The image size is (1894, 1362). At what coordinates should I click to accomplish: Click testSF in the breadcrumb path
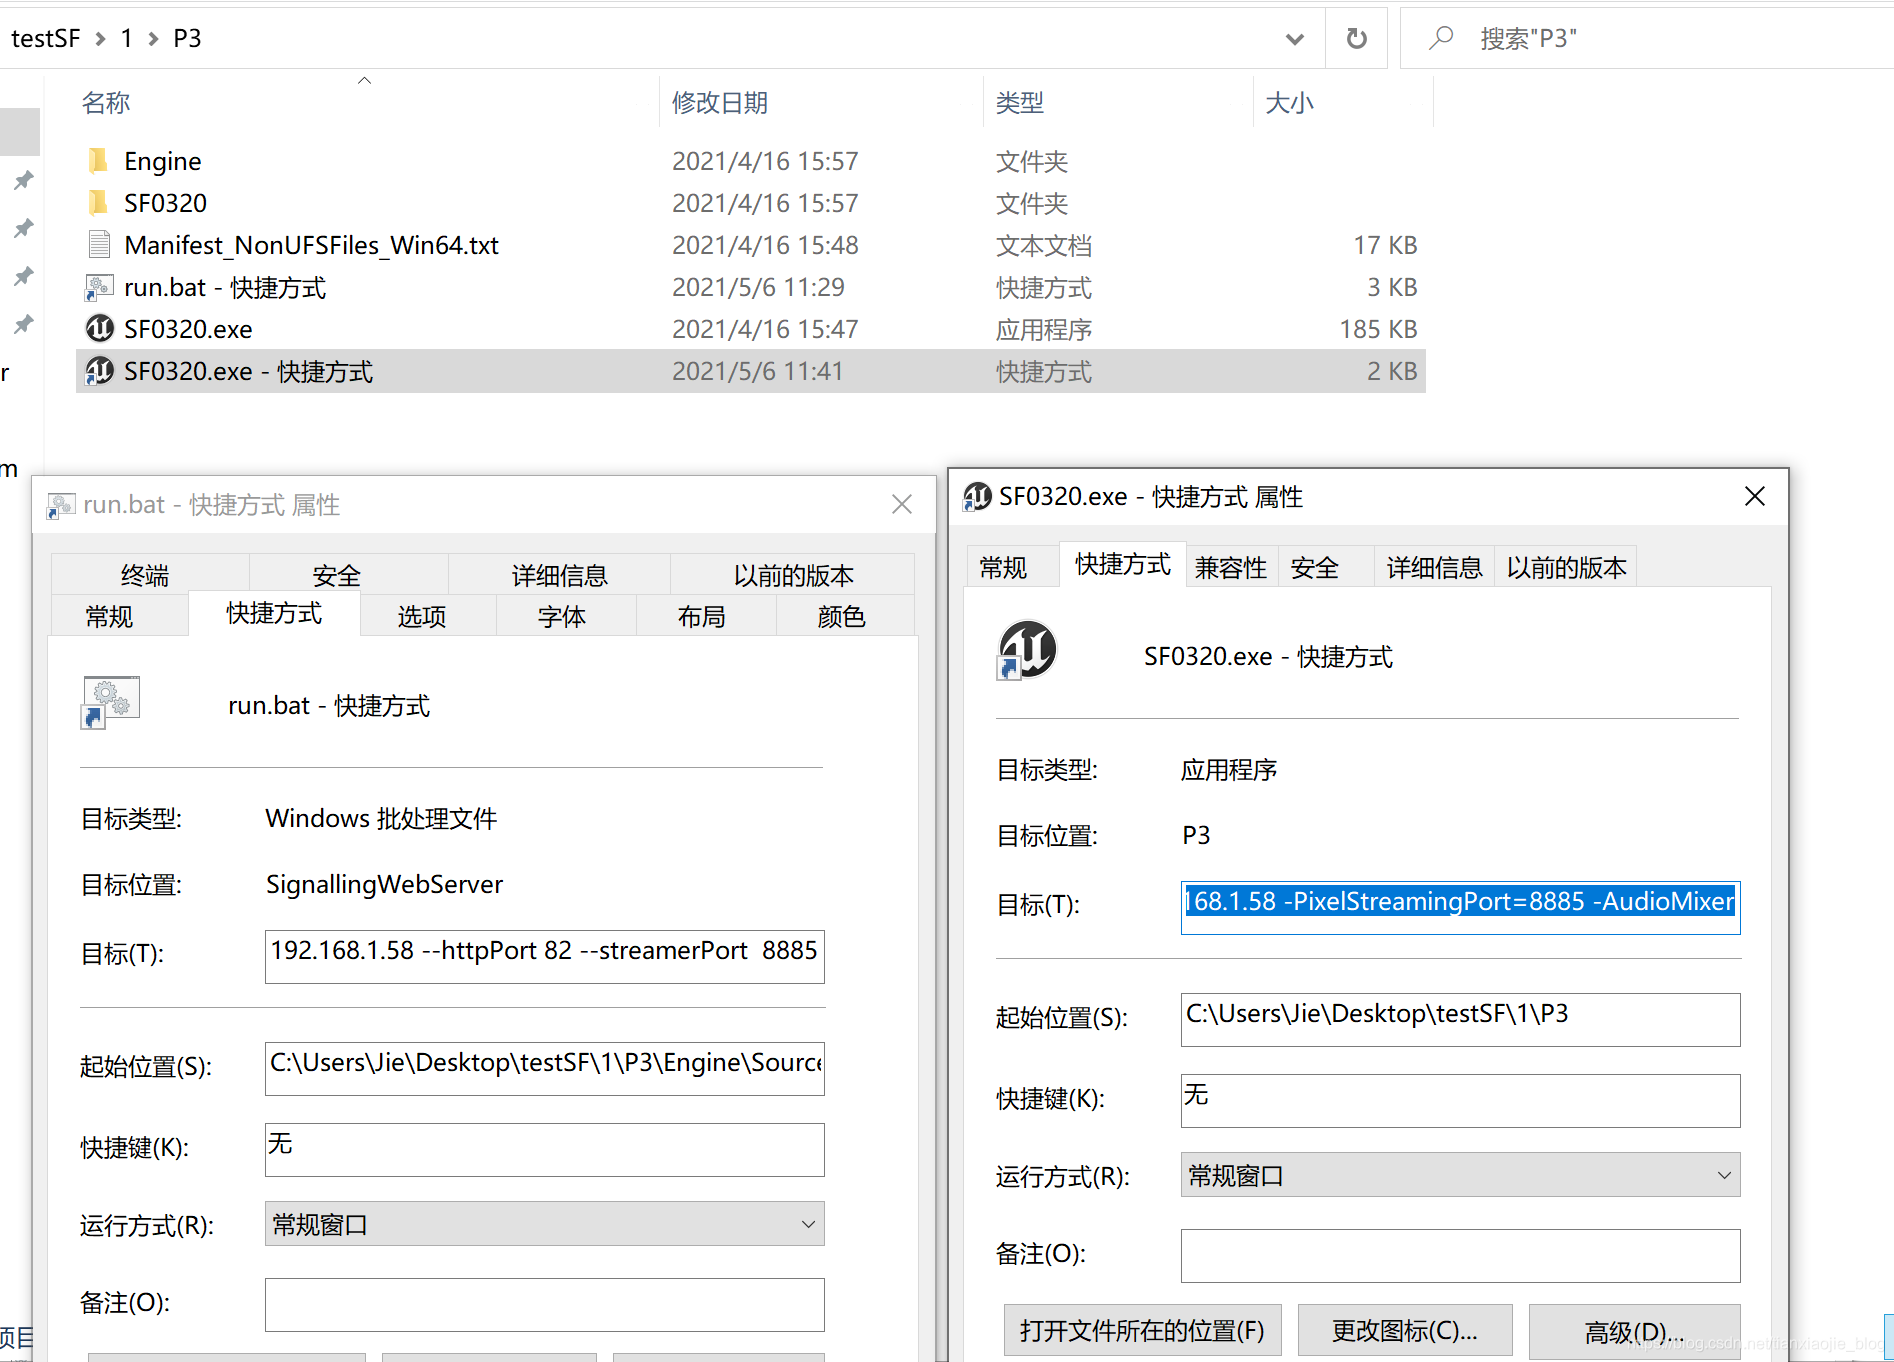pyautogui.click(x=45, y=38)
